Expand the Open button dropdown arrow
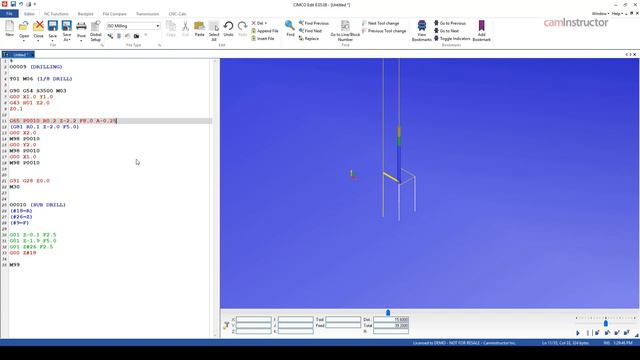Screen dimensions: 640x360 point(24,40)
